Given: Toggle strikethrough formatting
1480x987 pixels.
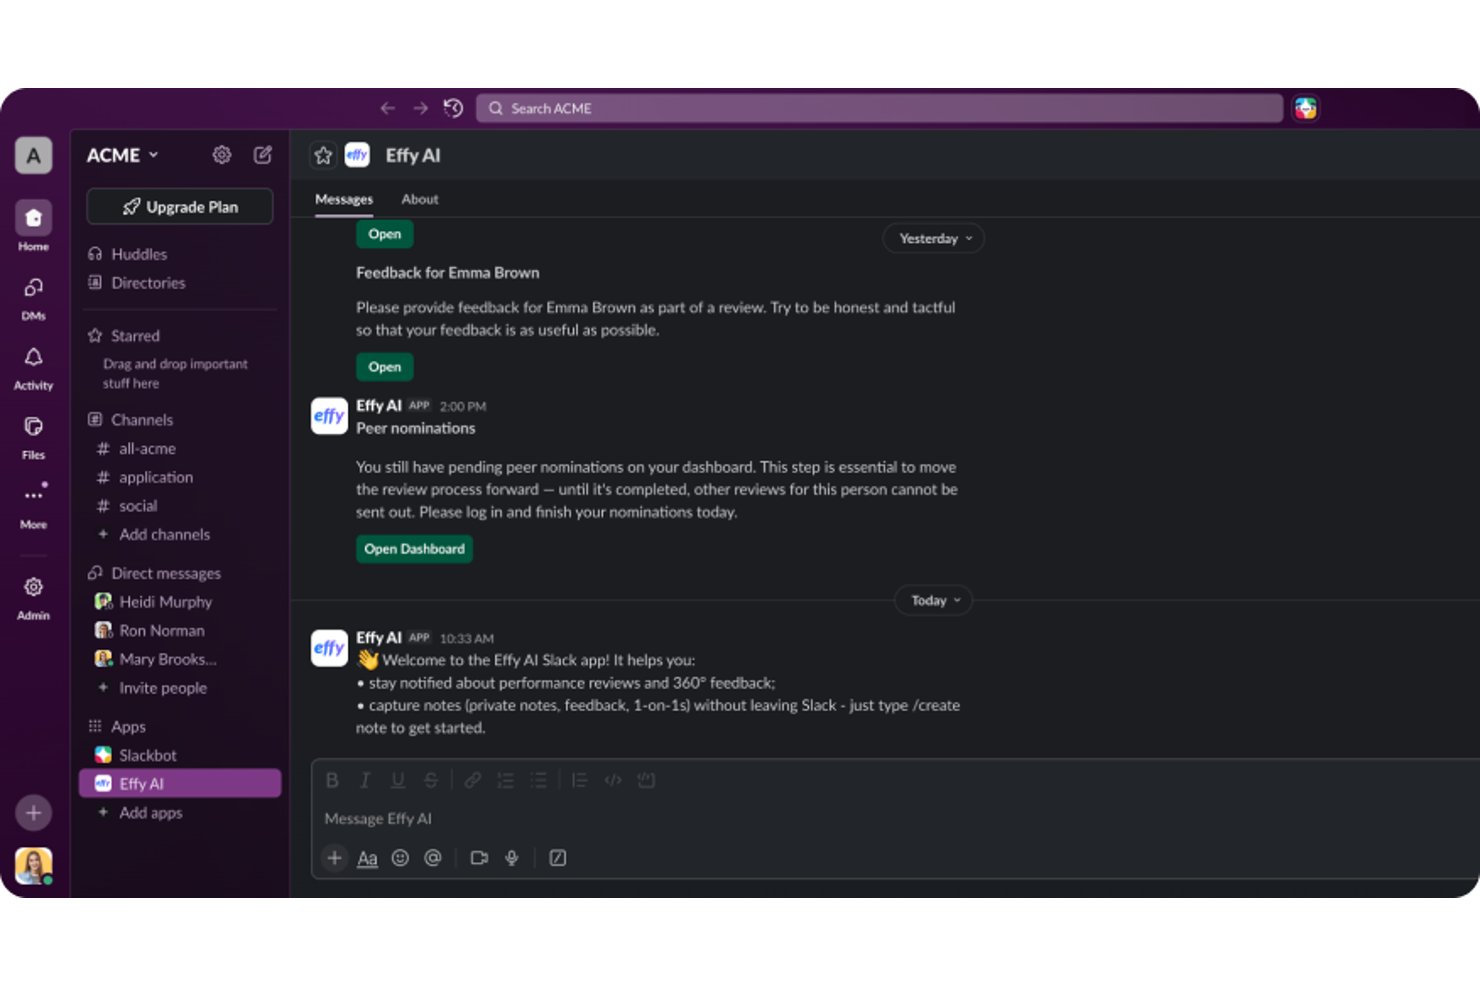Looking at the screenshot, I should pos(431,780).
